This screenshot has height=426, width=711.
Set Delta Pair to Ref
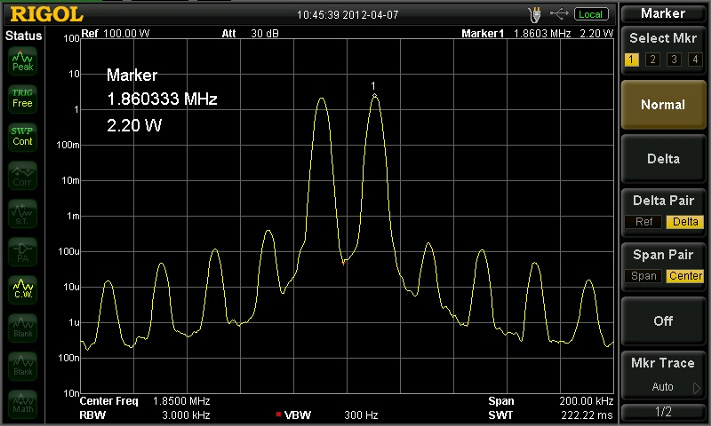click(x=643, y=221)
